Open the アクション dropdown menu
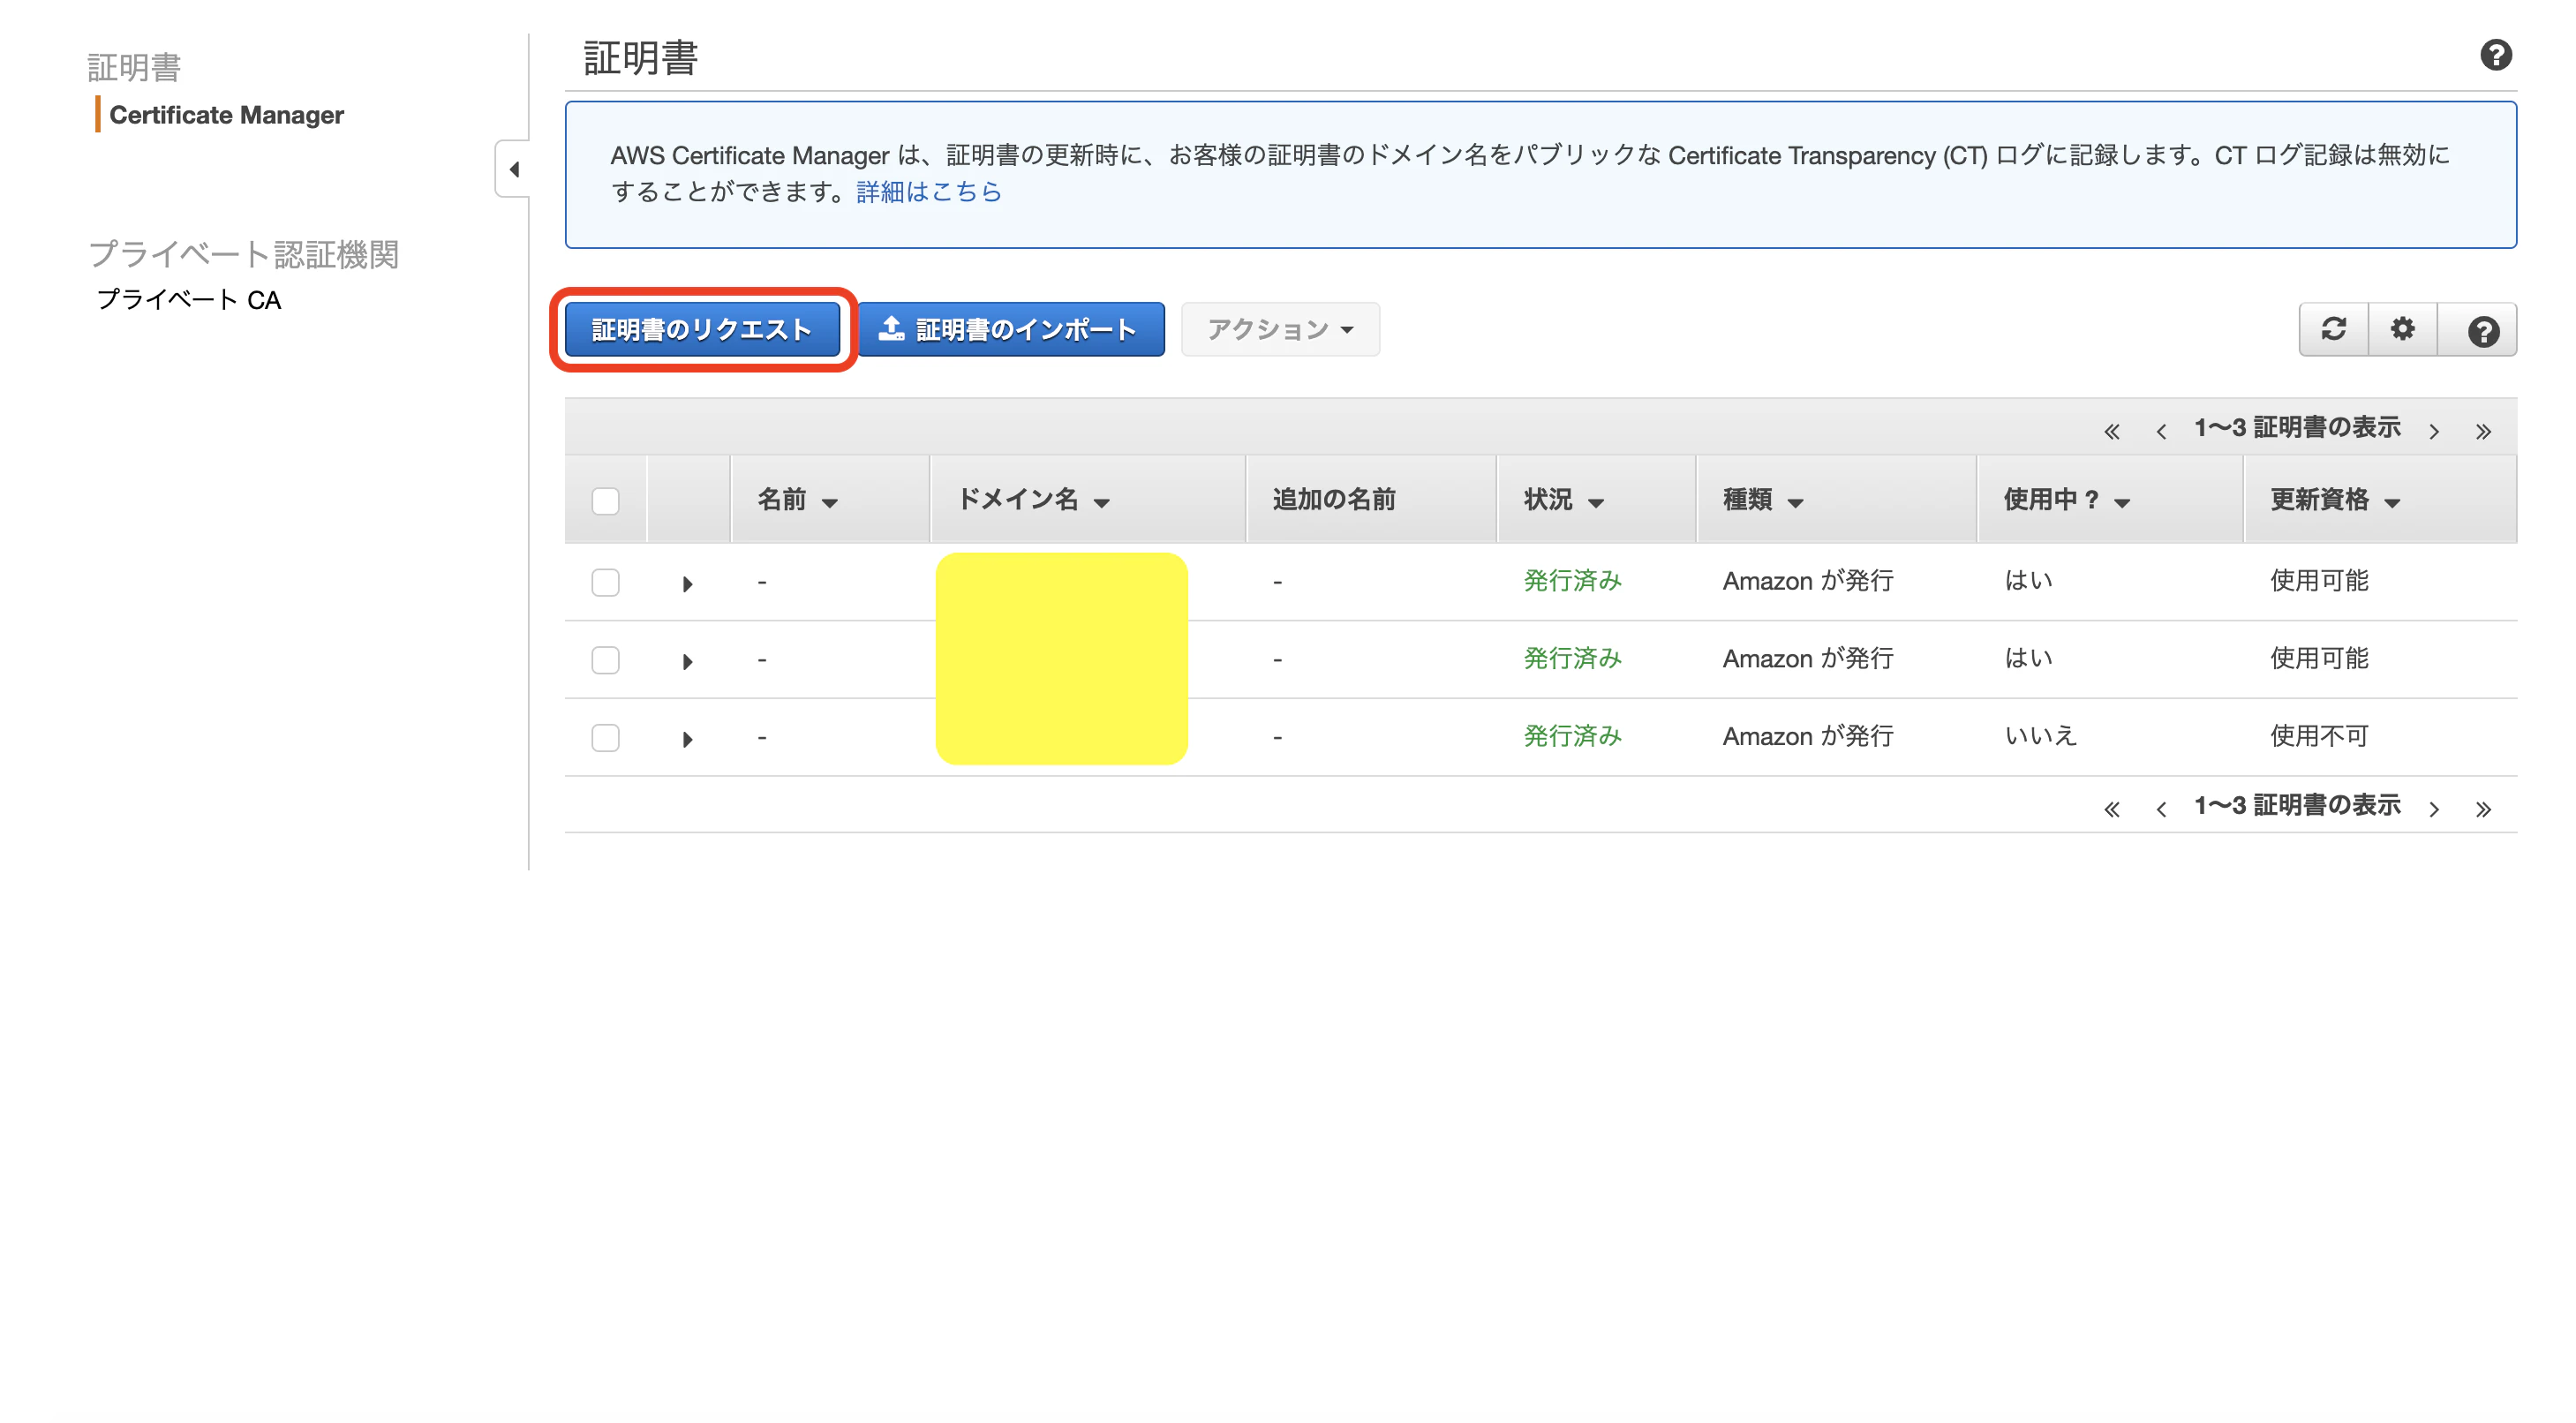 tap(1279, 329)
